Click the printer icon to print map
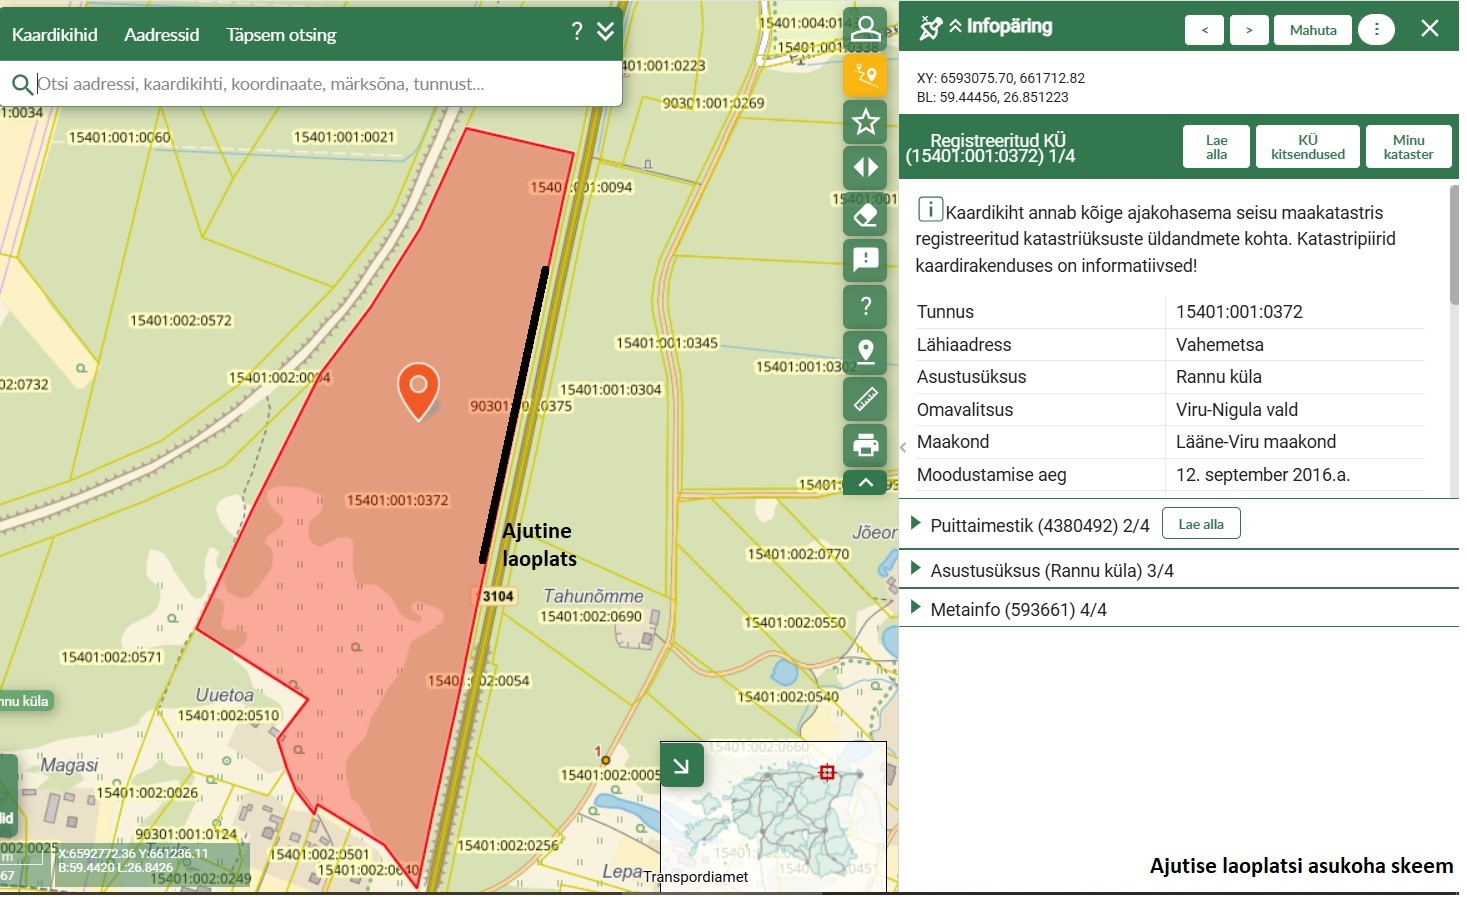Viewport: 1467px width, 897px height. pyautogui.click(x=865, y=445)
